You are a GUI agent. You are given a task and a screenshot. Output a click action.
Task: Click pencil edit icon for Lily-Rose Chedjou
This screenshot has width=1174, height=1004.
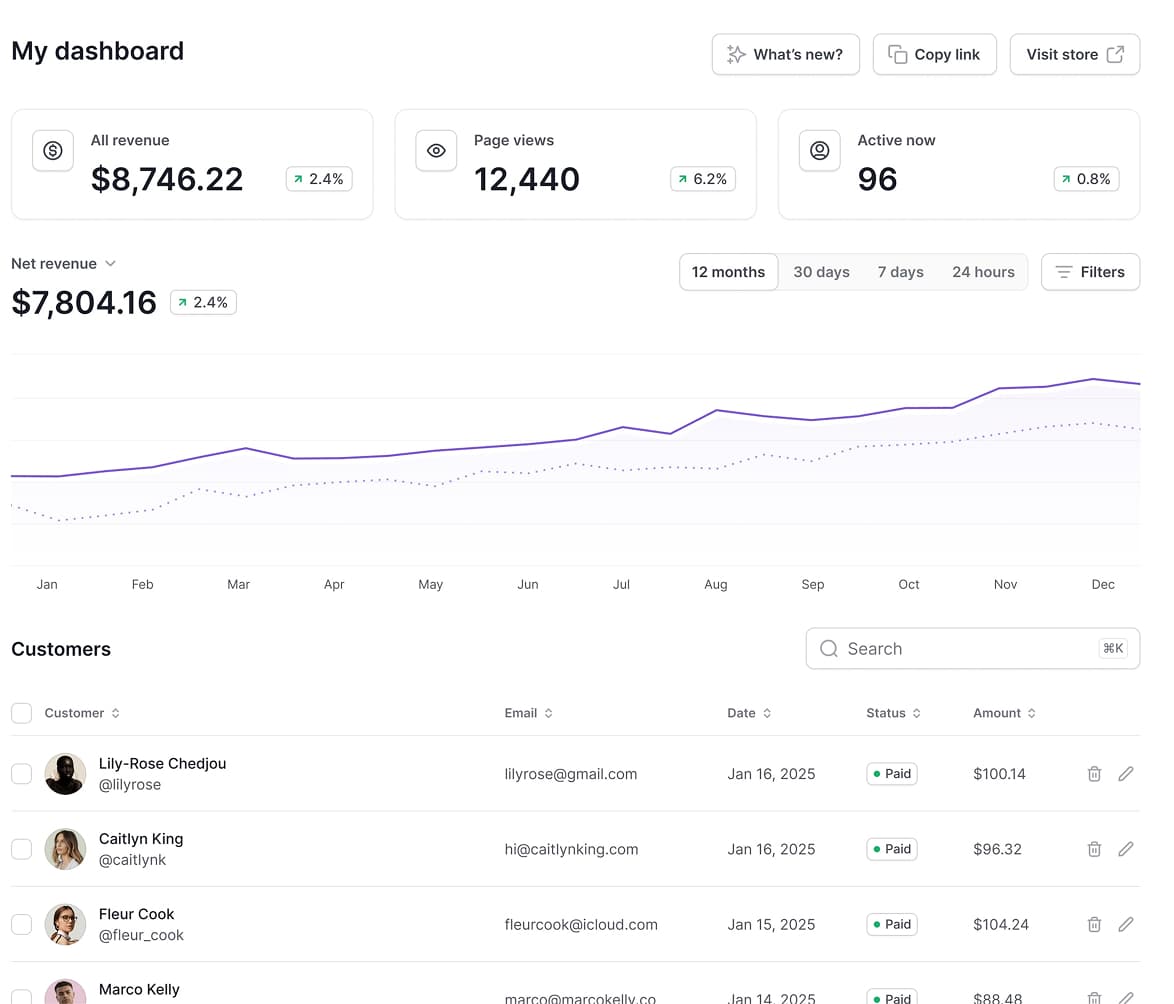tap(1126, 774)
